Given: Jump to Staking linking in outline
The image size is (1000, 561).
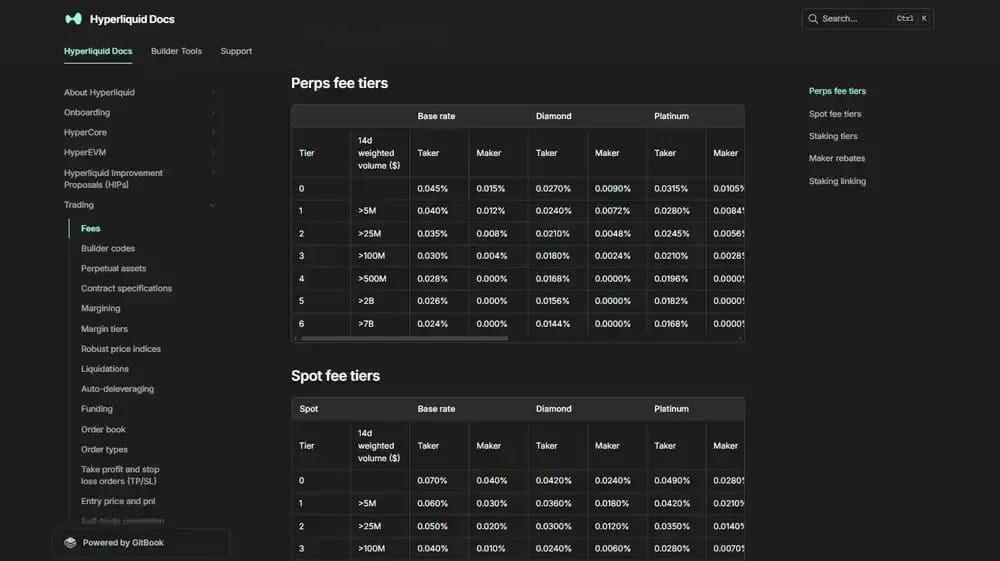Looking at the screenshot, I should (x=837, y=181).
